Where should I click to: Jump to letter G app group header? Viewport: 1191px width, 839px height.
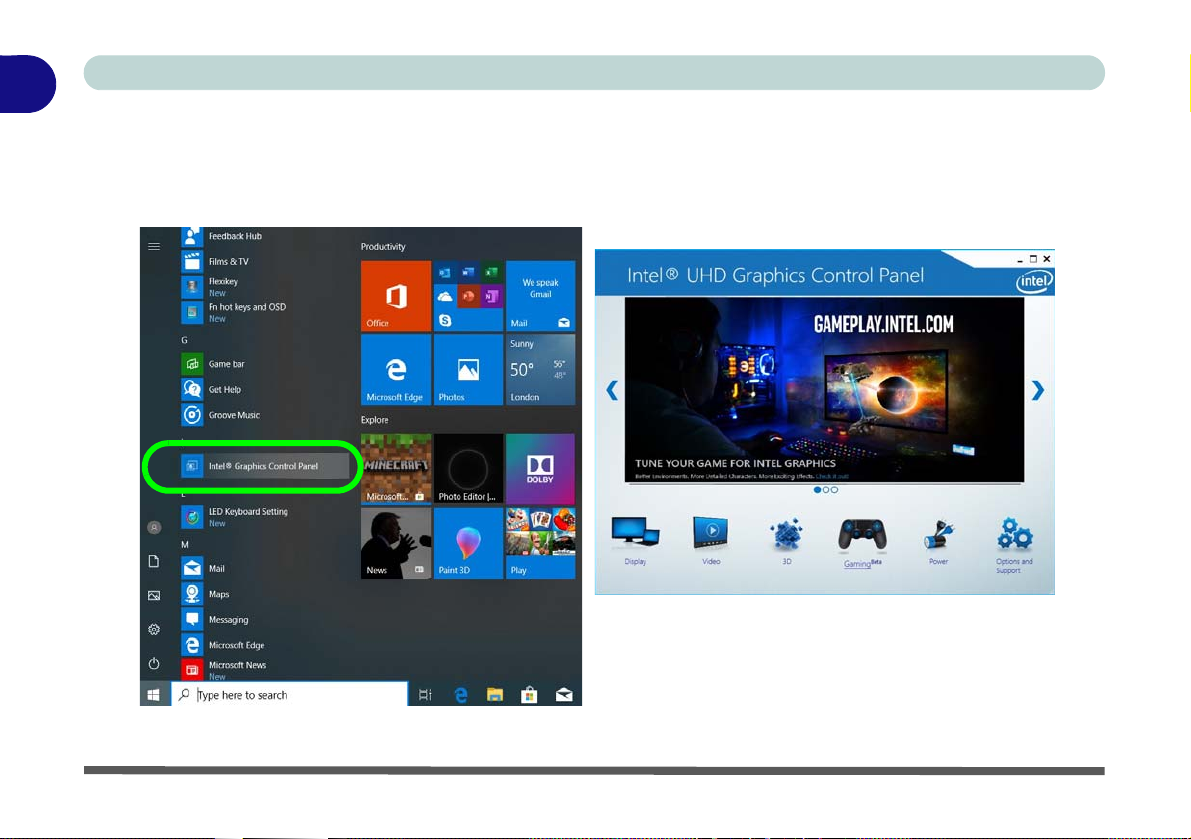click(185, 340)
